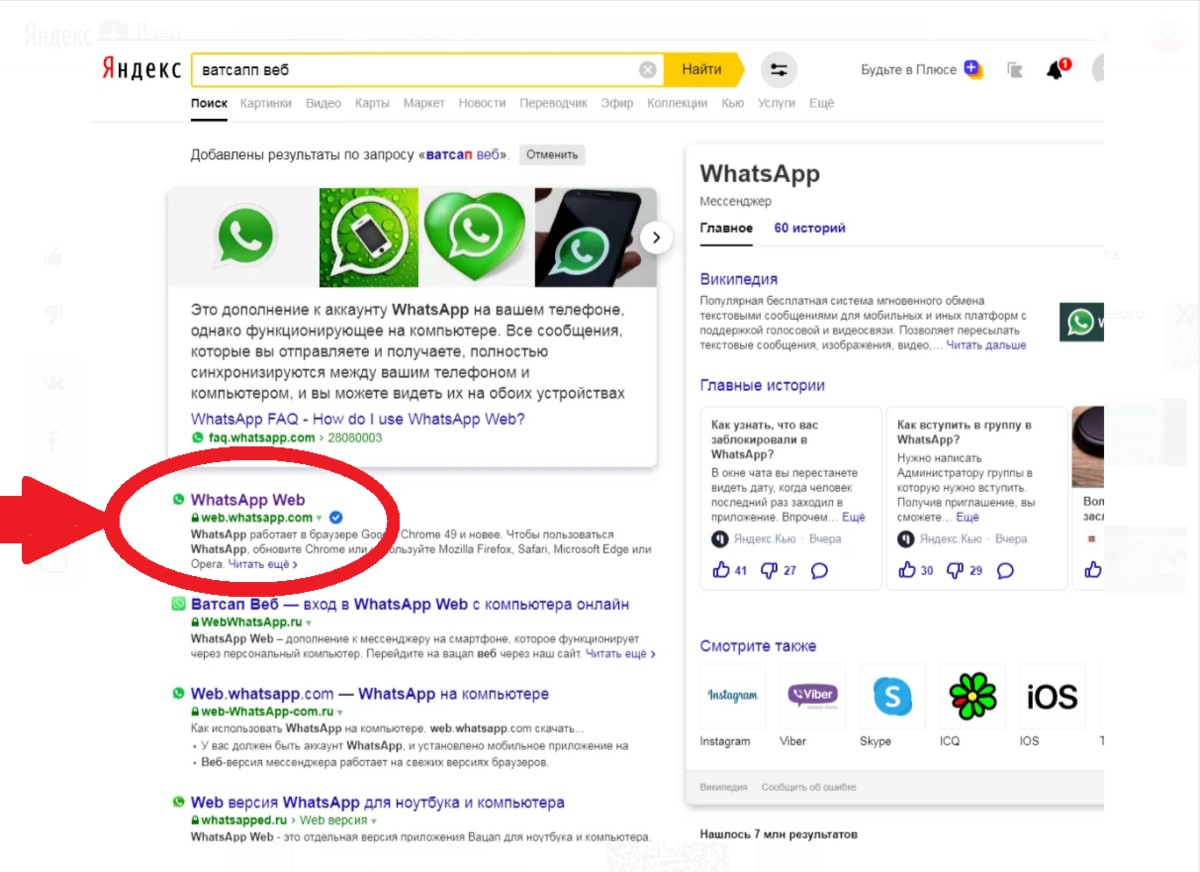Click favicon beside 'Ватсап Веб — вход' result
This screenshot has width=1200, height=872.
click(x=178, y=604)
